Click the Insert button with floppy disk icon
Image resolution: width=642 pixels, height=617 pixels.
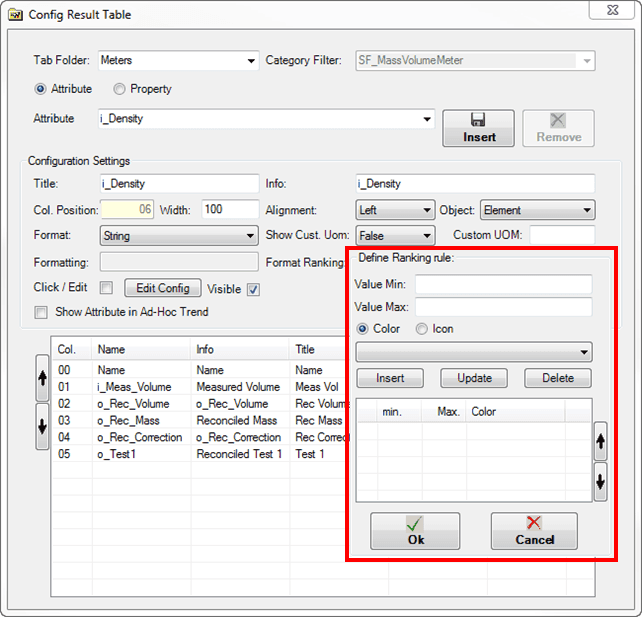click(478, 128)
